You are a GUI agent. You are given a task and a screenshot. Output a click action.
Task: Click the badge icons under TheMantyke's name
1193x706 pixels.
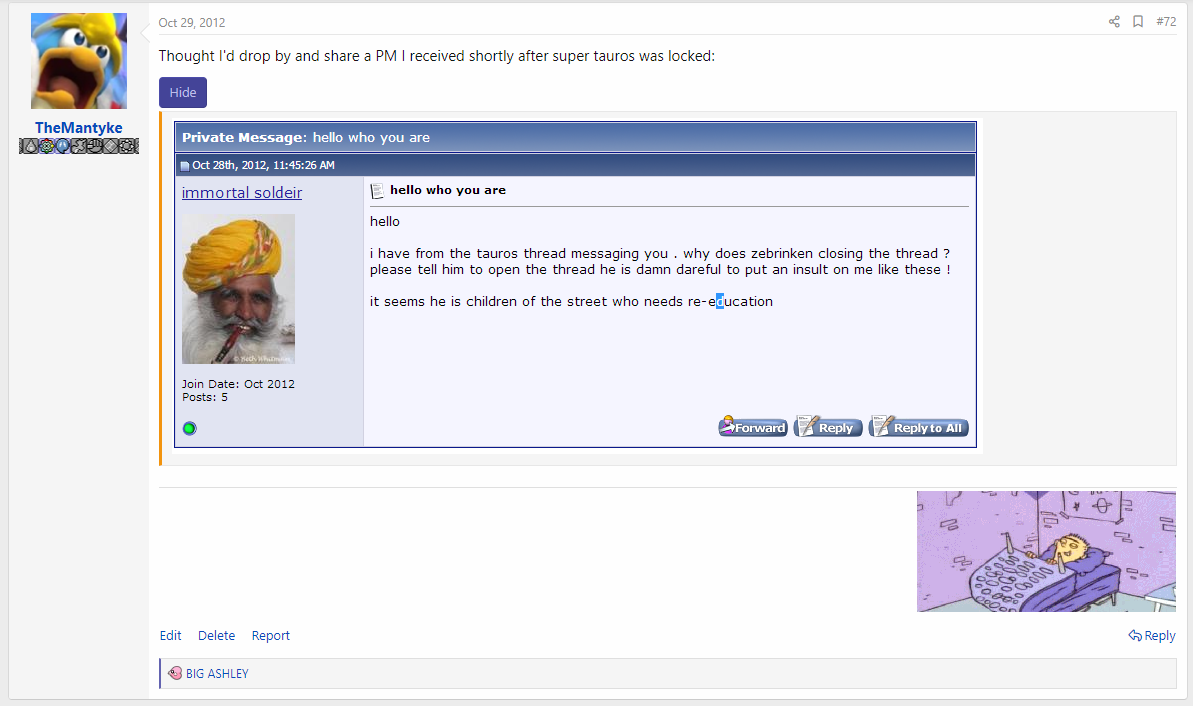click(78, 146)
